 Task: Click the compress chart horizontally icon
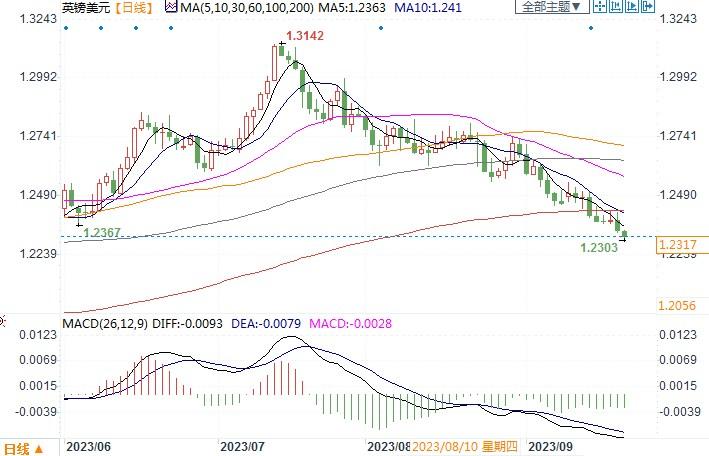pyautogui.click(x=616, y=6)
